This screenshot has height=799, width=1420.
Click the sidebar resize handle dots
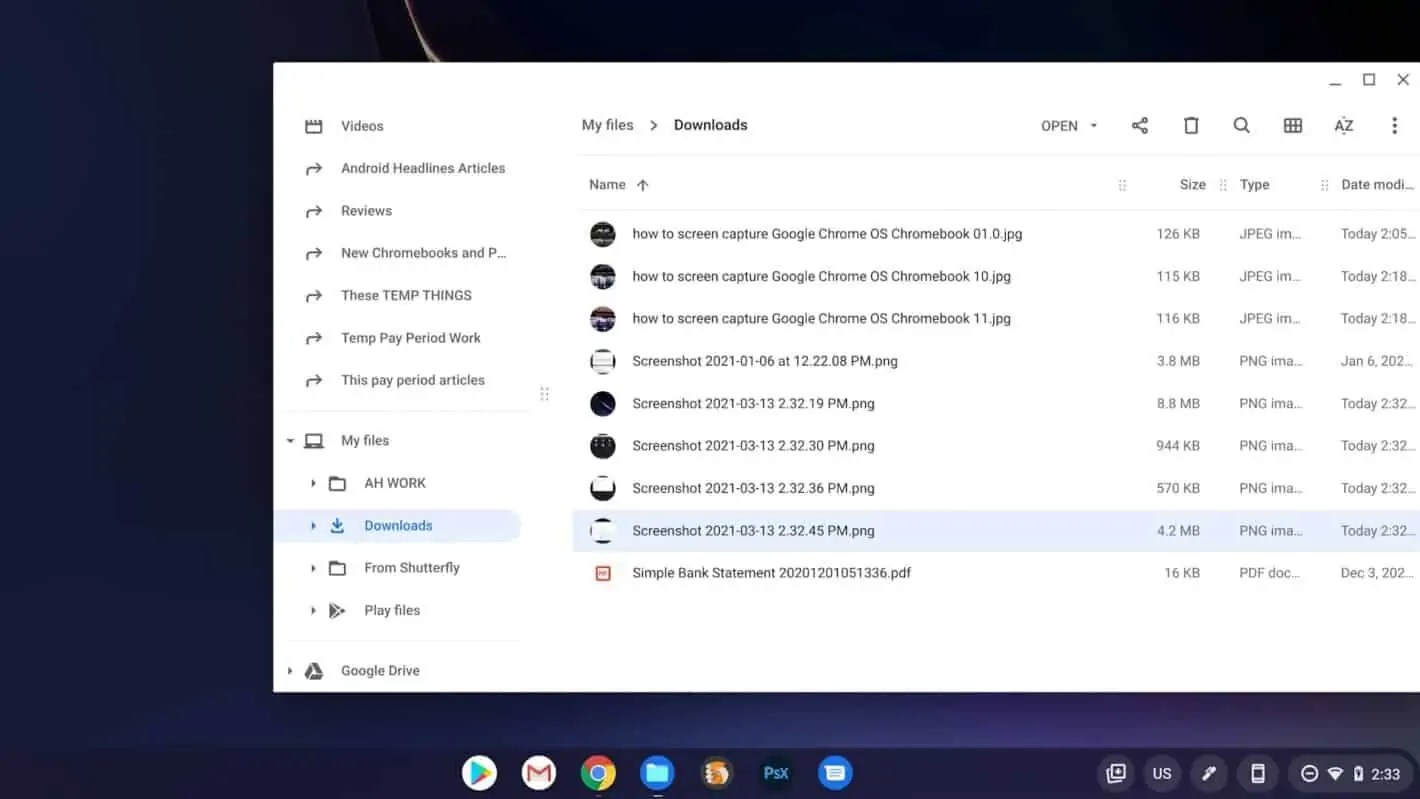[544, 394]
